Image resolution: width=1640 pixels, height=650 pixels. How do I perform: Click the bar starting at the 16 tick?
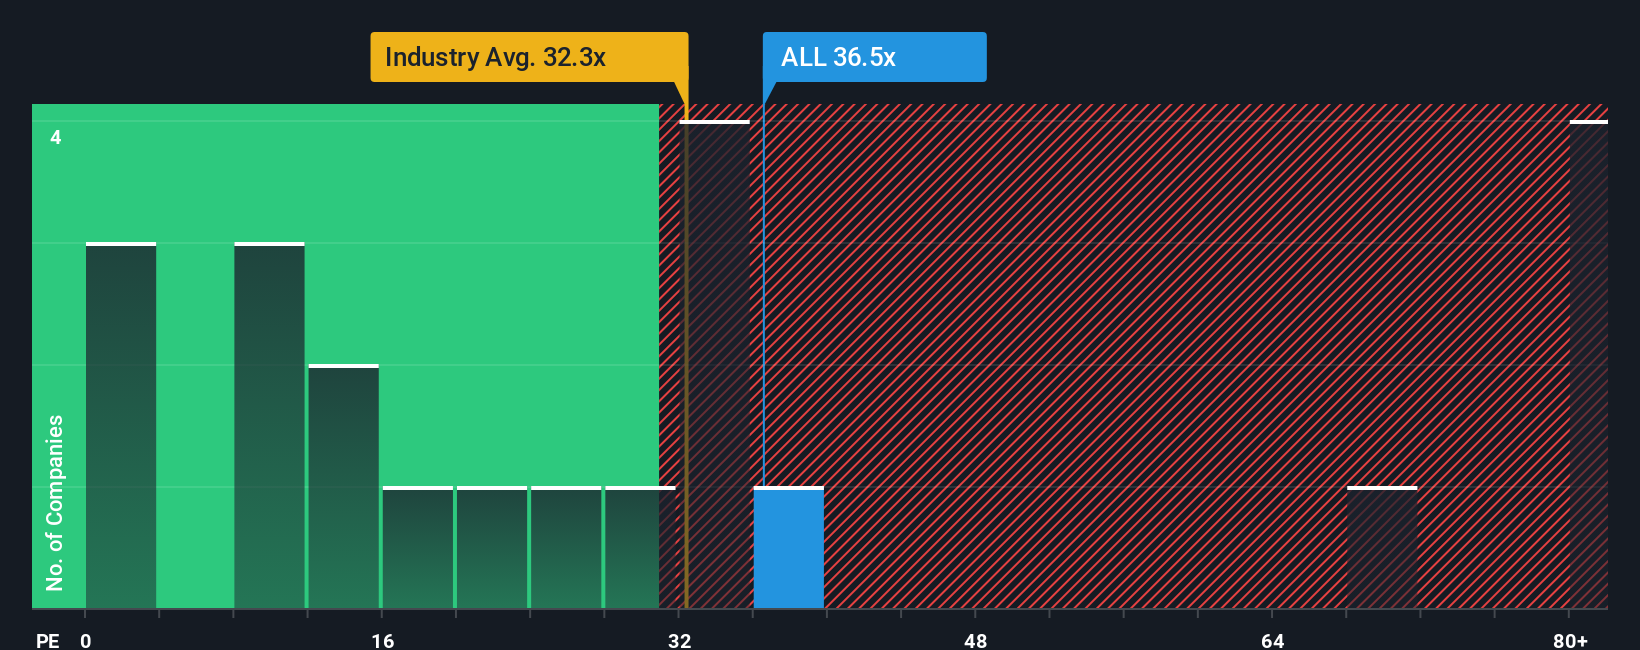(x=418, y=548)
